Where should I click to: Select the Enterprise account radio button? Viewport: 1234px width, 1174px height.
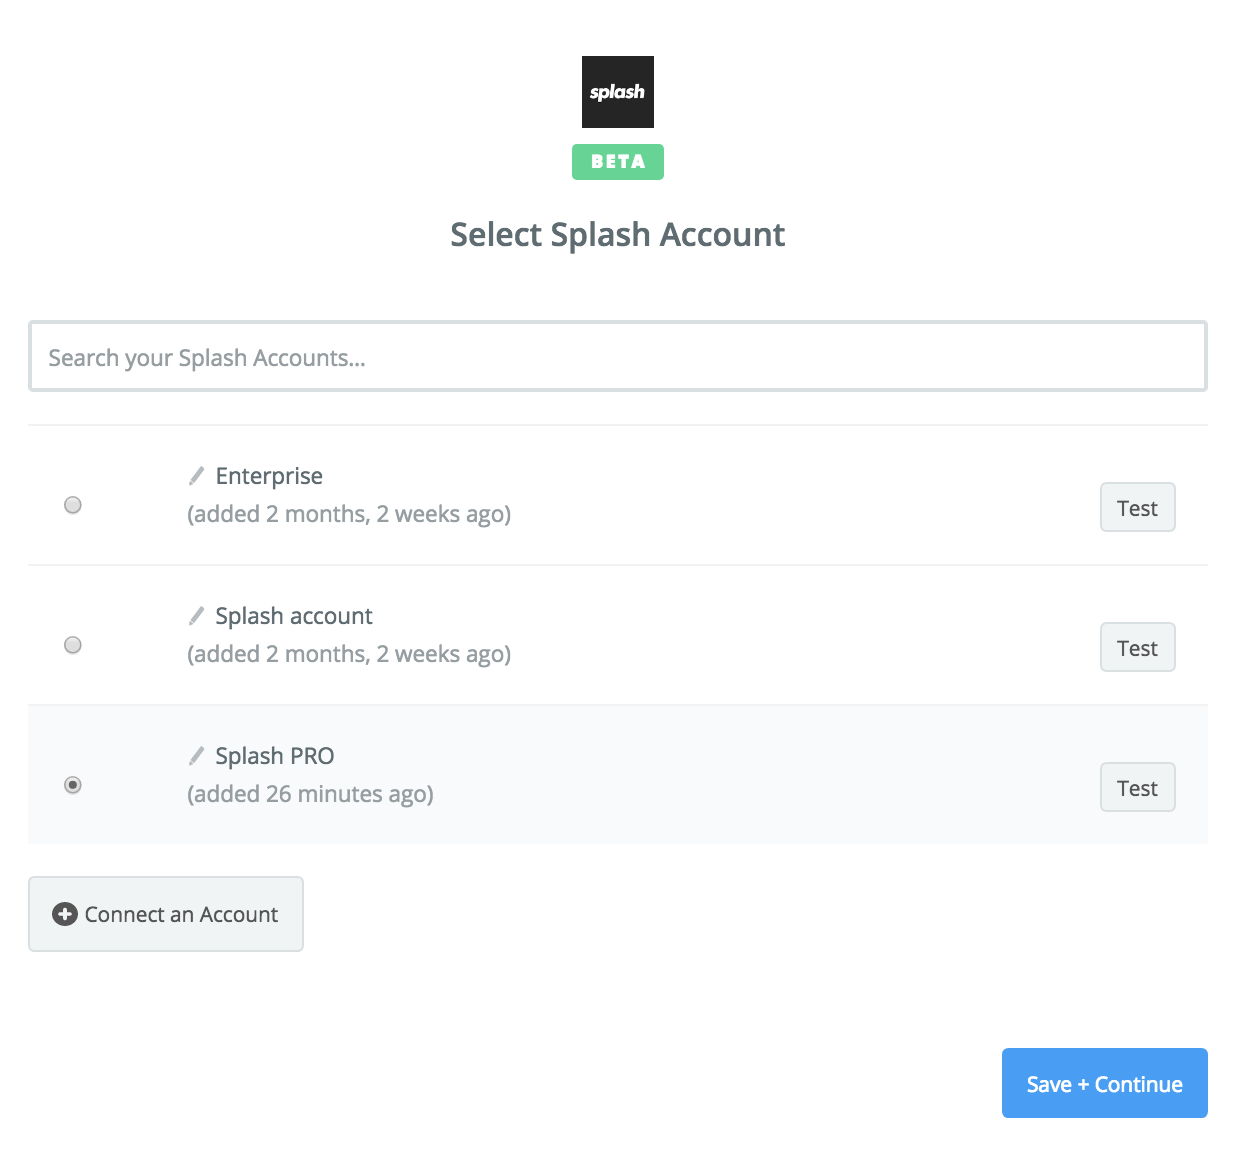click(x=73, y=505)
